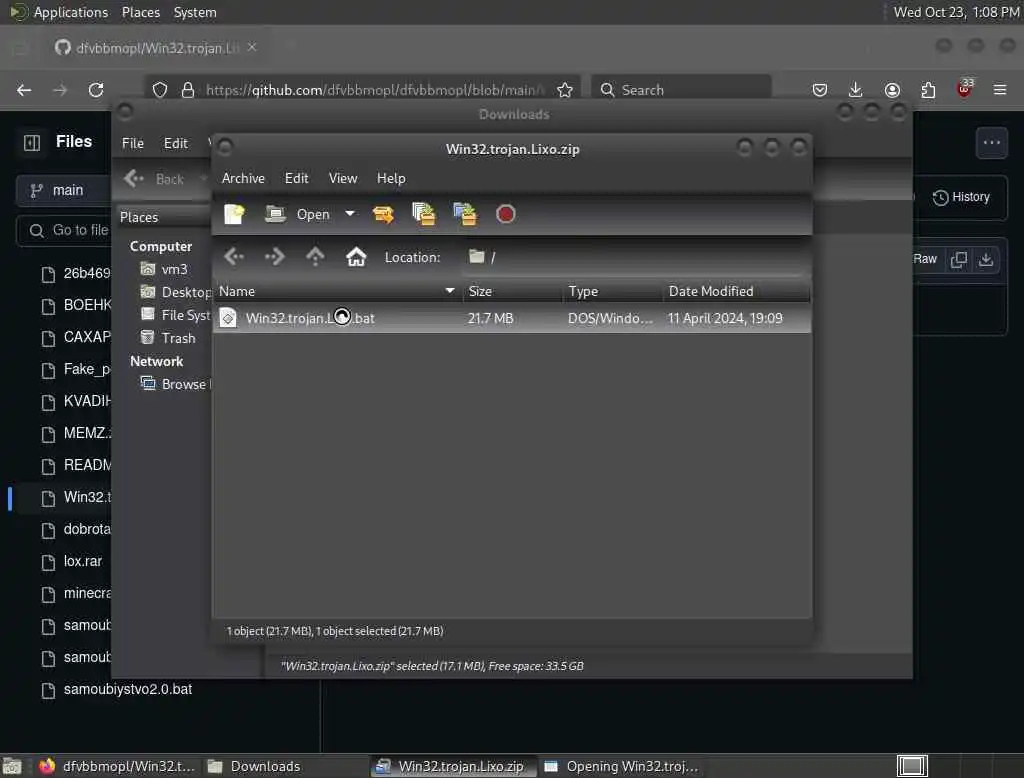
Task: Open the Pocket save icon
Action: pos(820,90)
